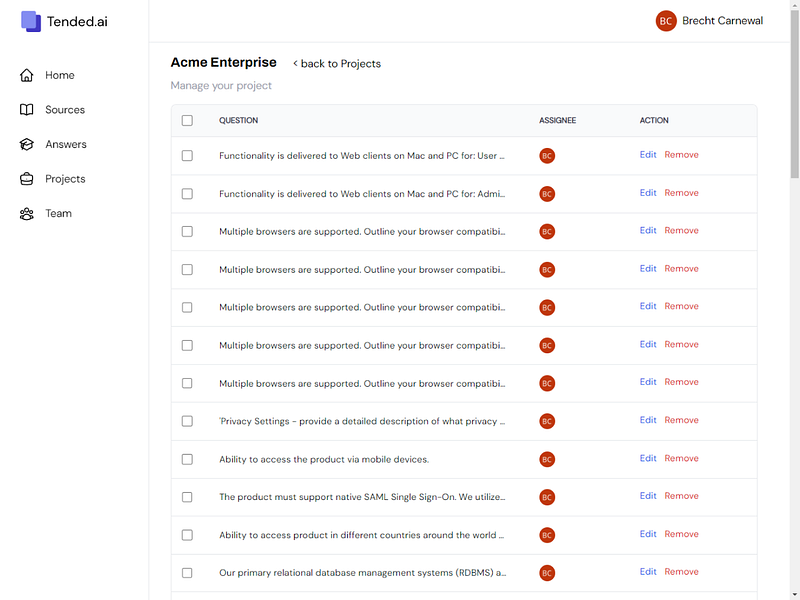Click assignee avatar for mobile devices question
This screenshot has width=800, height=600.
point(547,459)
